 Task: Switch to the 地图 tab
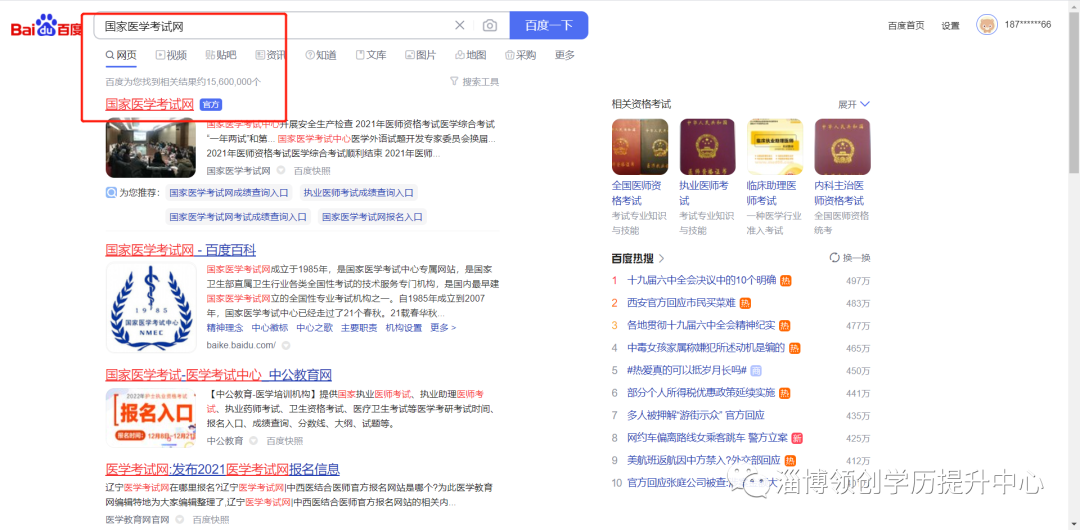point(471,55)
